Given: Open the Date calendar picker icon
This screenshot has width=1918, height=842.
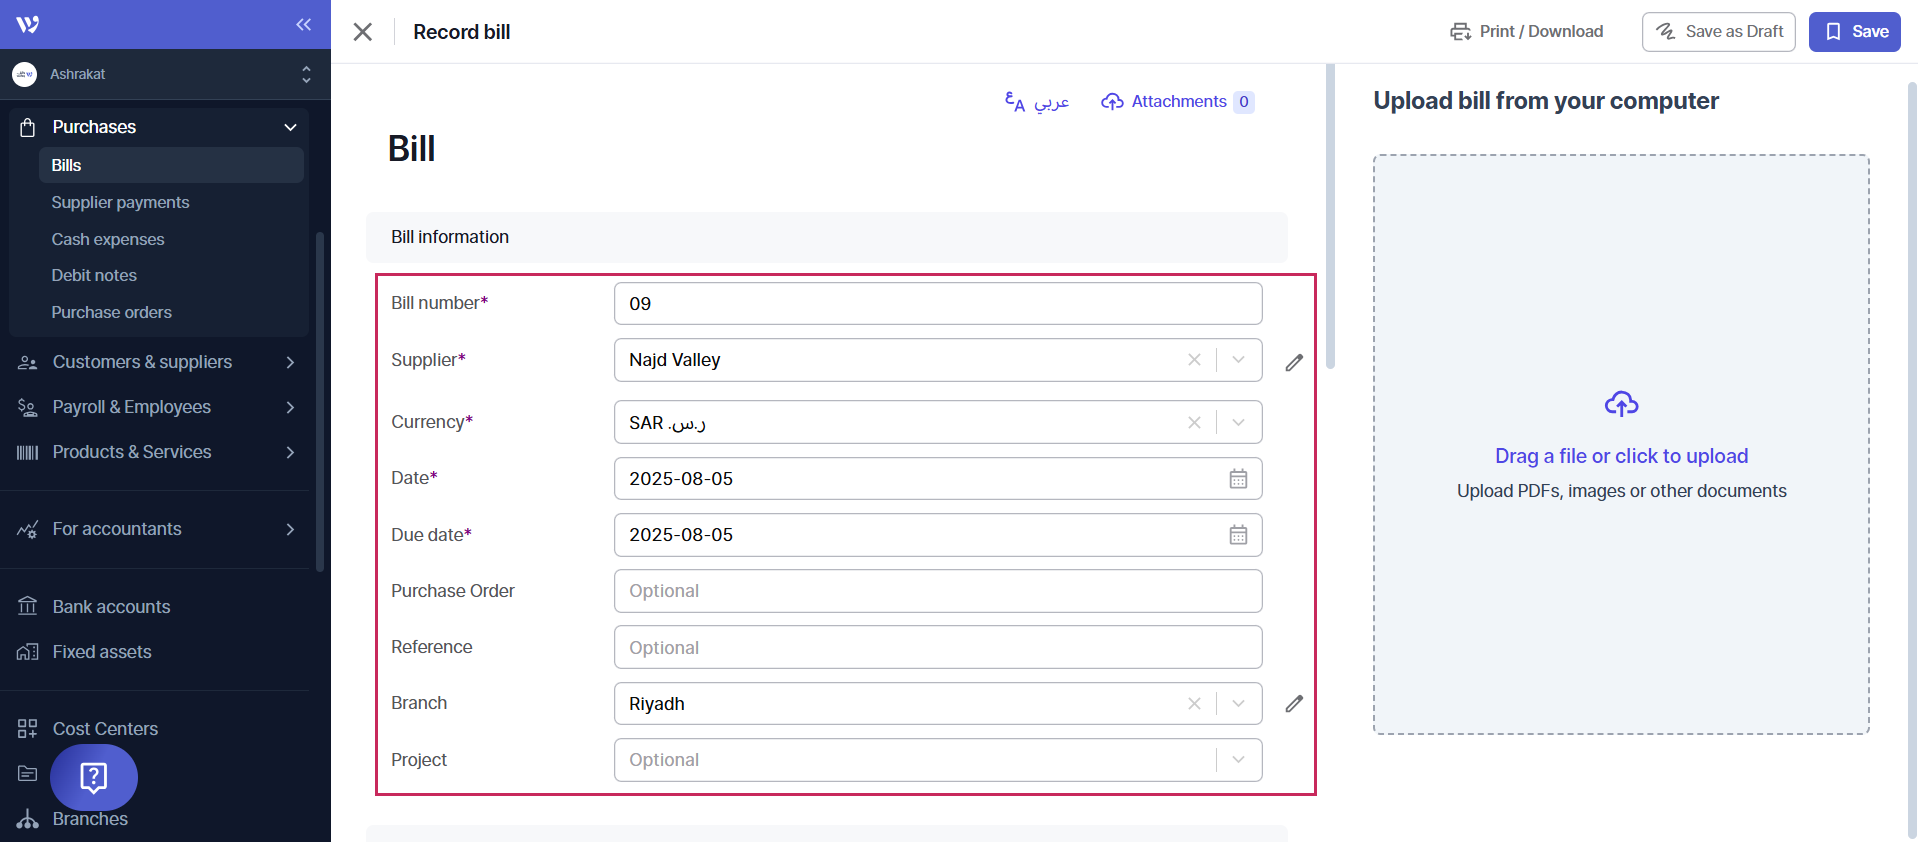Looking at the screenshot, I should (x=1238, y=479).
